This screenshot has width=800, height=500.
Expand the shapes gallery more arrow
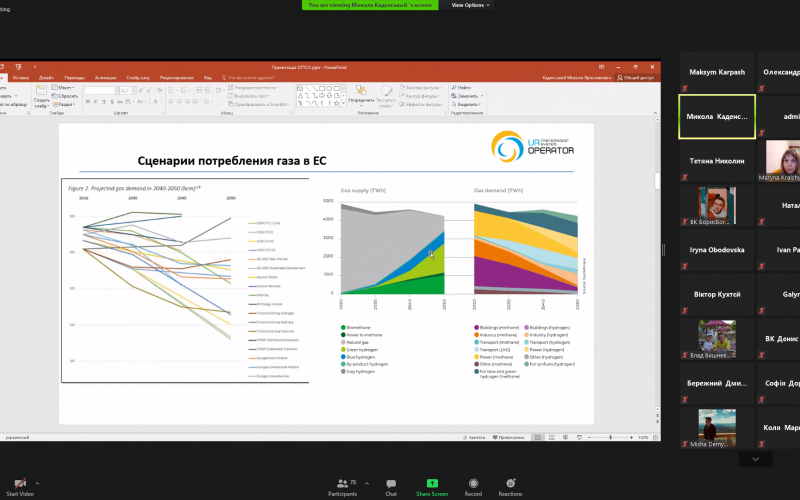343,103
